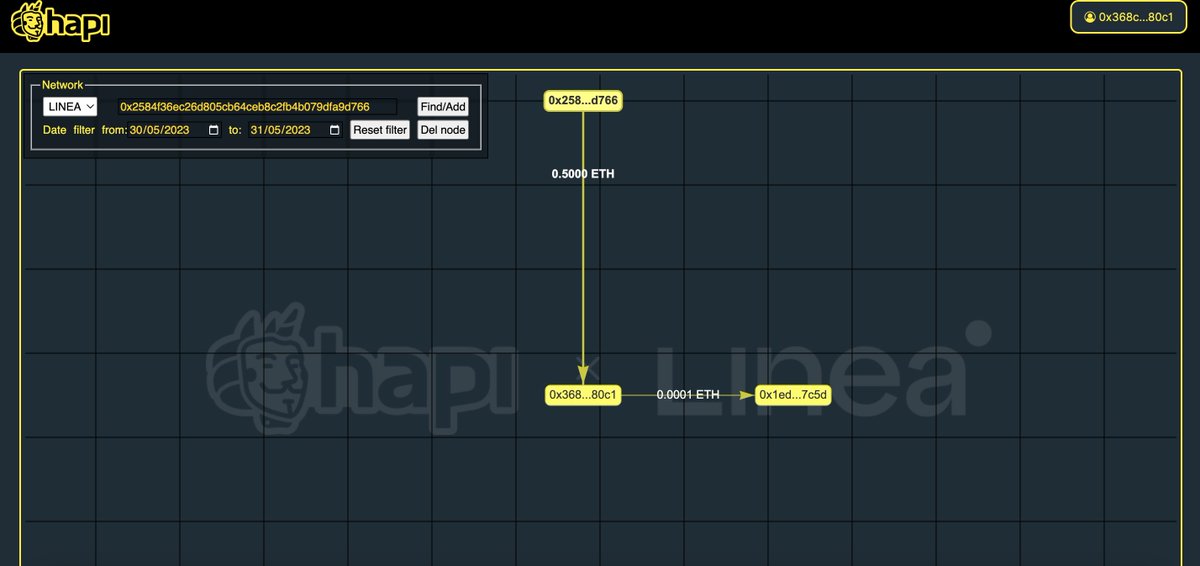Viewport: 1200px width, 566px height.
Task: Open the LINEA network dropdown
Action: [70, 106]
